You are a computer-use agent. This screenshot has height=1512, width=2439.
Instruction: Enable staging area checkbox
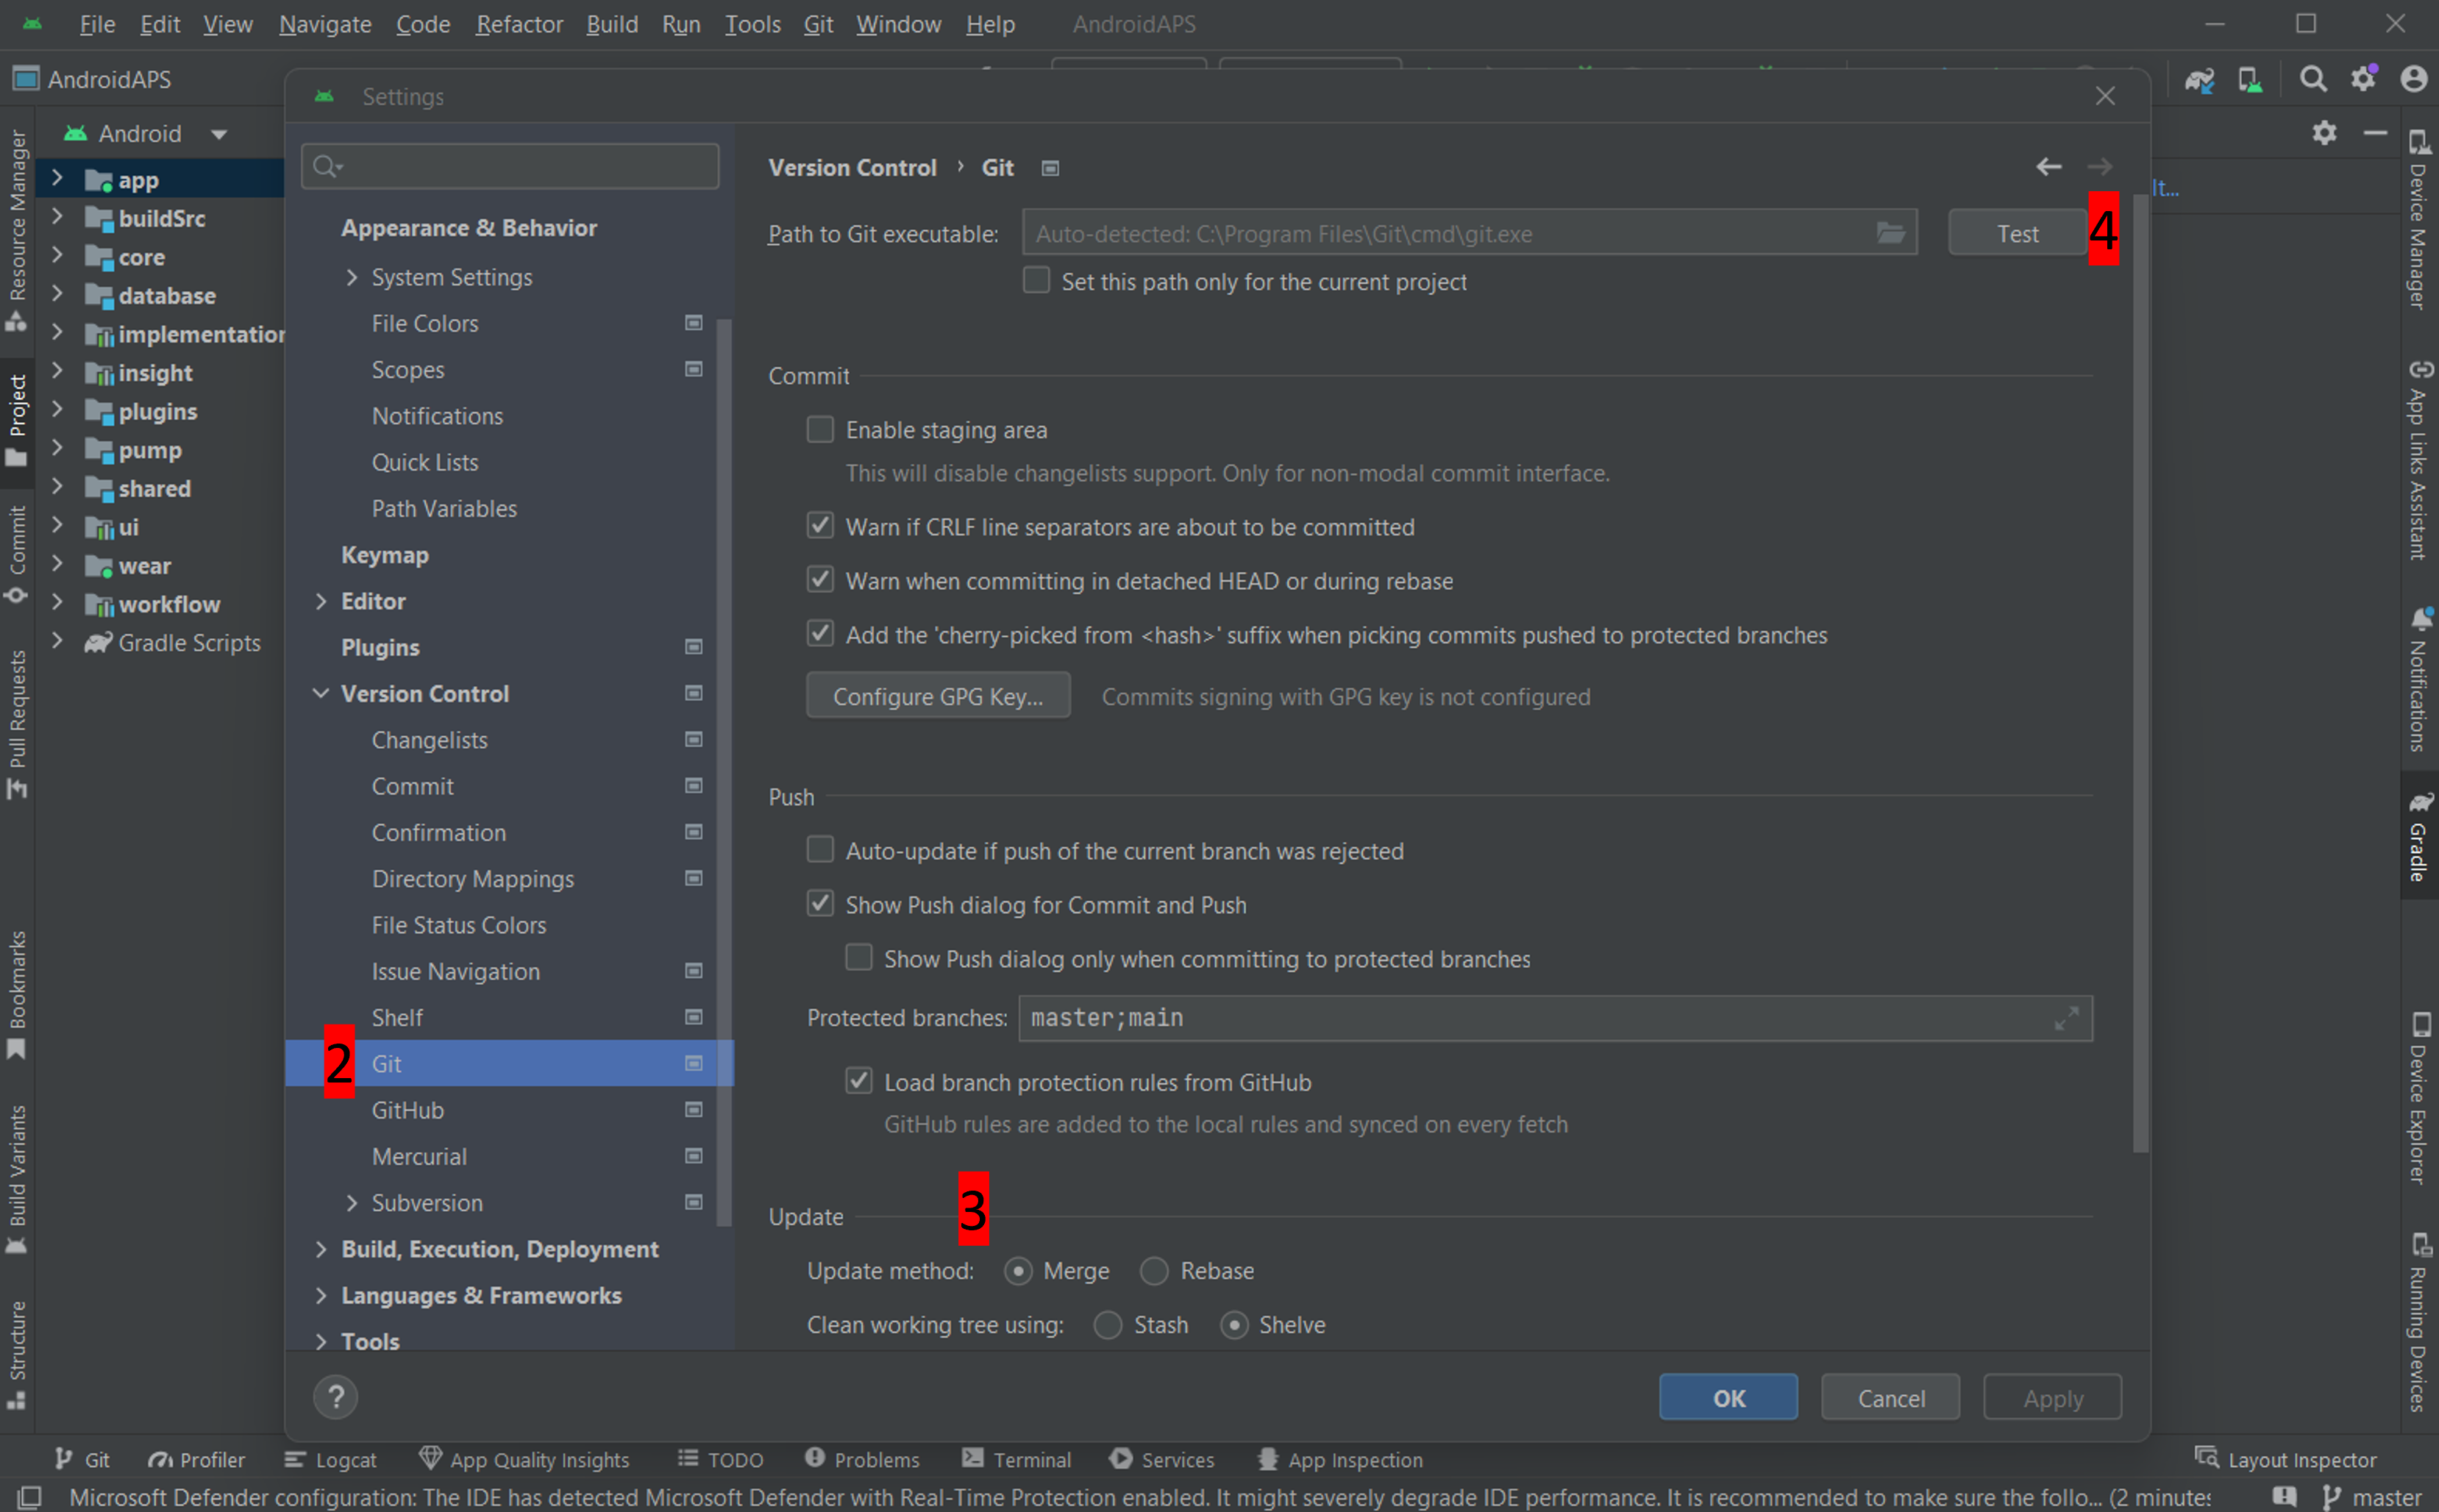(x=820, y=429)
